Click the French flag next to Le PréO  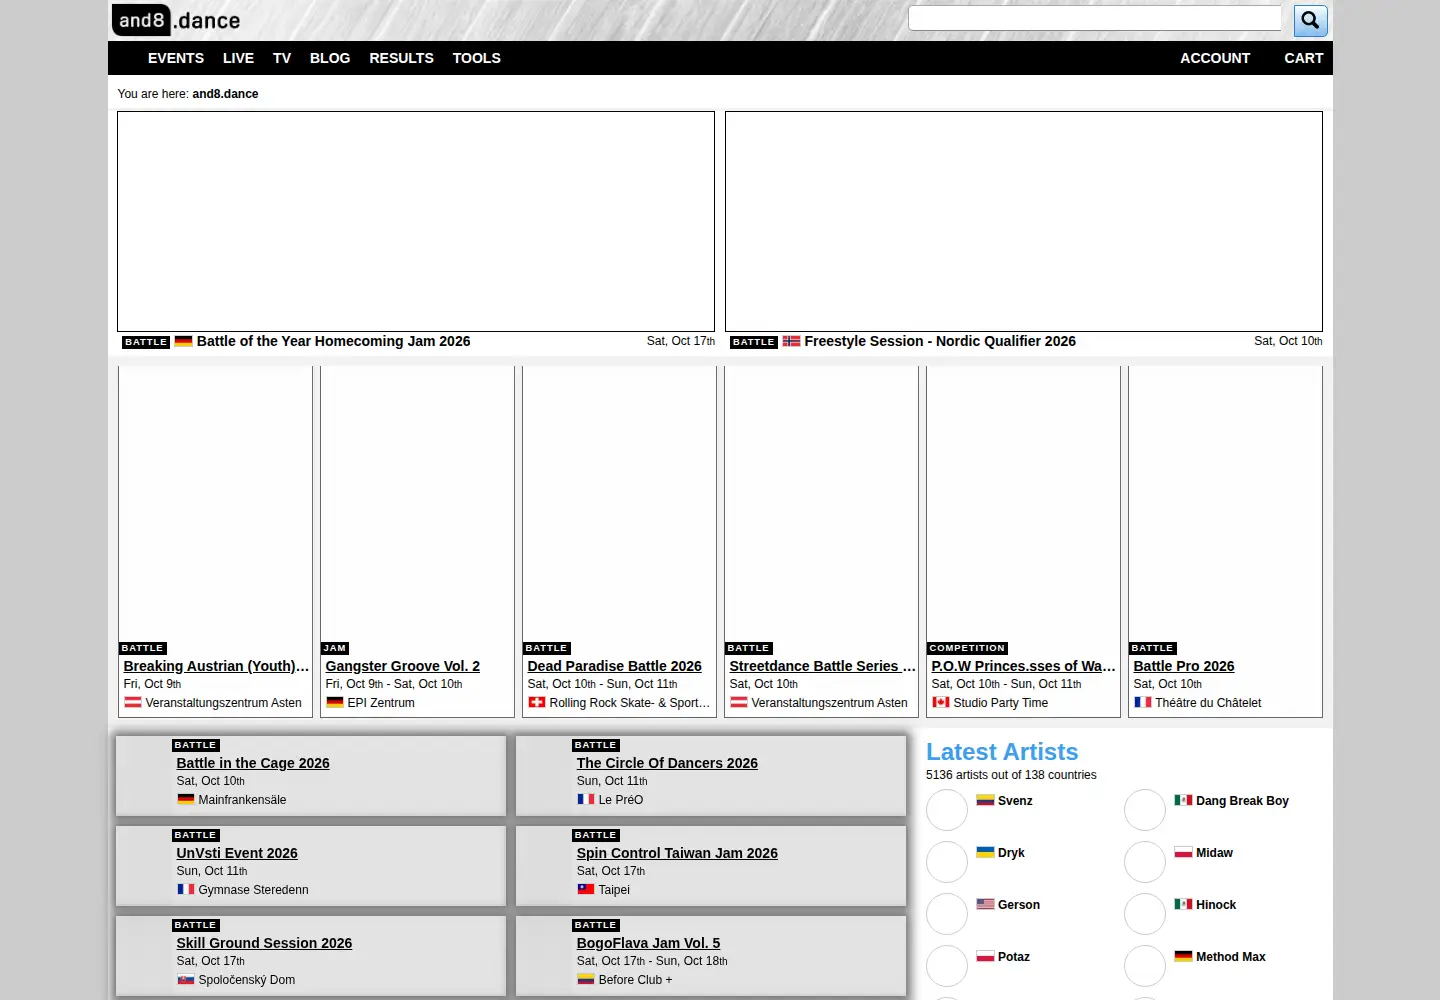coord(585,799)
